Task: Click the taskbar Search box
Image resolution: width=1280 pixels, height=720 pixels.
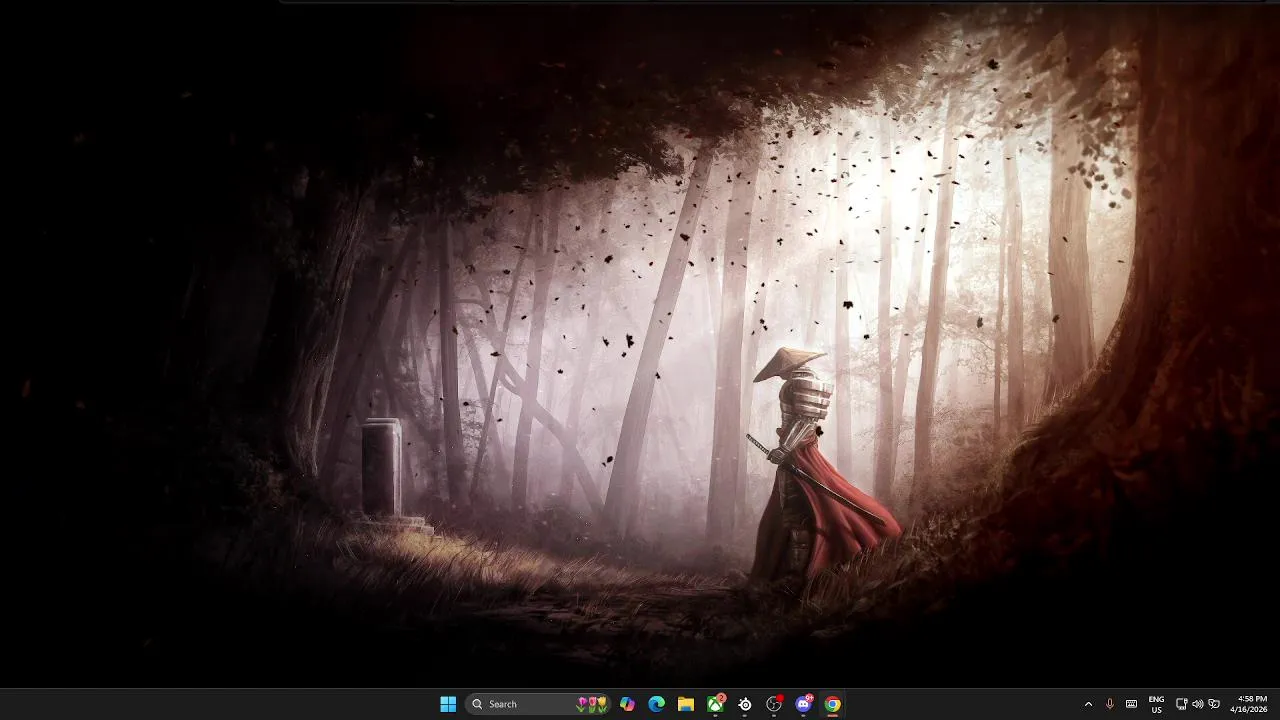Action: (x=540, y=704)
